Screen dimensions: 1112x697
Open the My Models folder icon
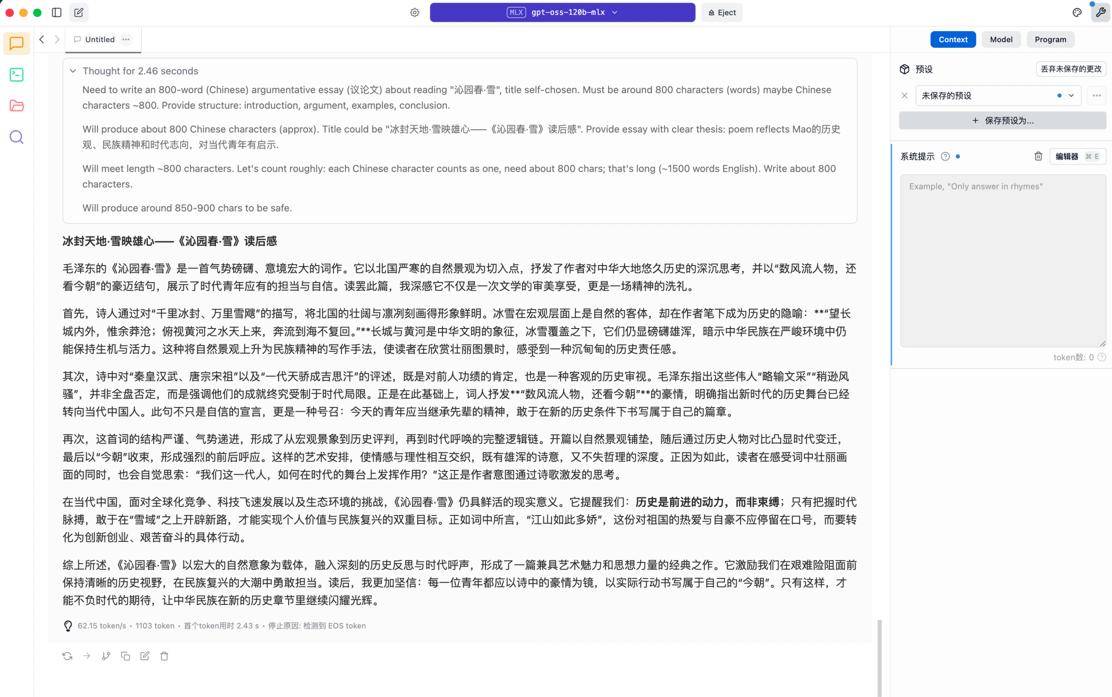[x=16, y=106]
